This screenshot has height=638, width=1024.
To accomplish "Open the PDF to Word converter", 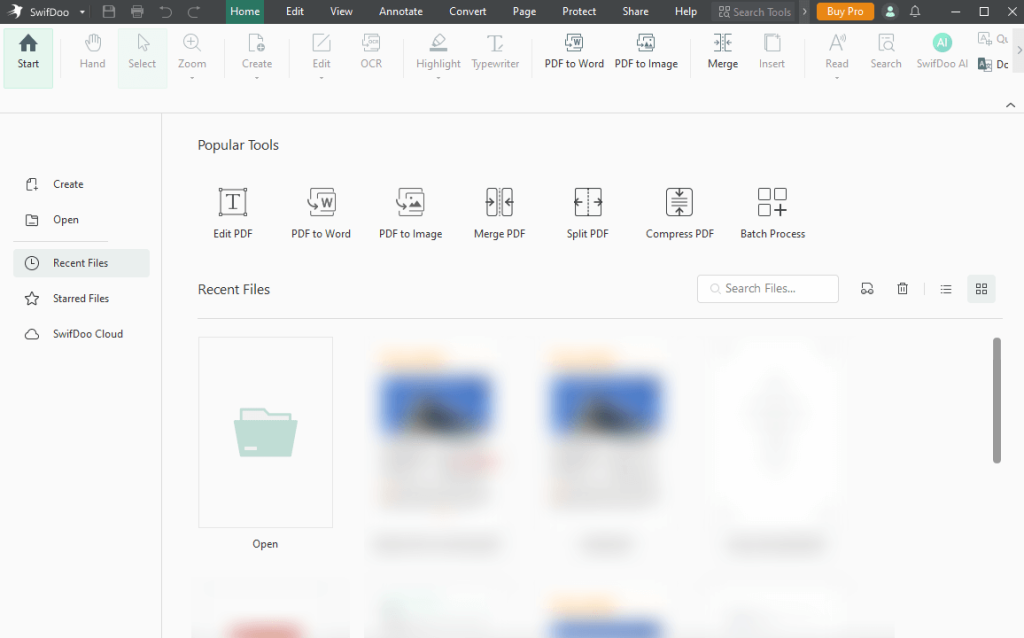I will [x=321, y=210].
